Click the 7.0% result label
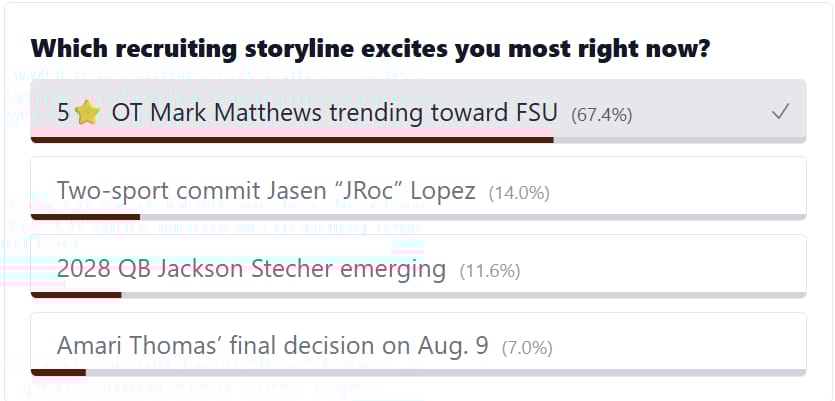The width and height of the screenshot is (835, 401). [x=527, y=349]
